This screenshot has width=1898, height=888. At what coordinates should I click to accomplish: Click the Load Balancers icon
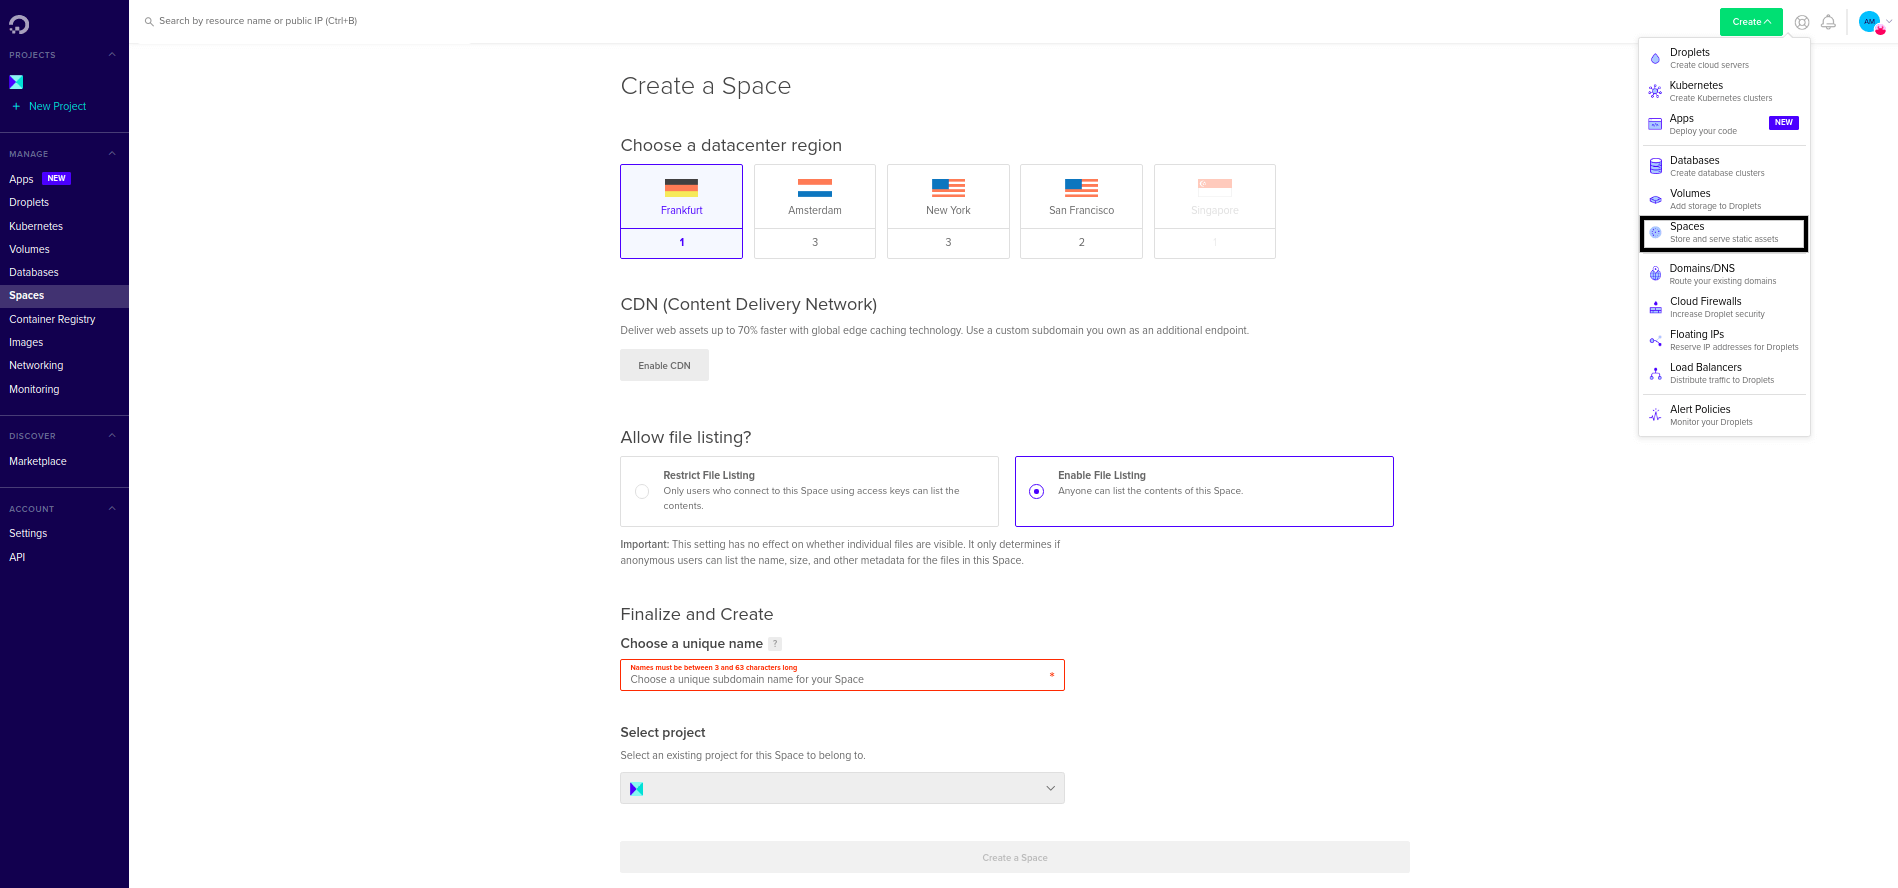[x=1655, y=373]
